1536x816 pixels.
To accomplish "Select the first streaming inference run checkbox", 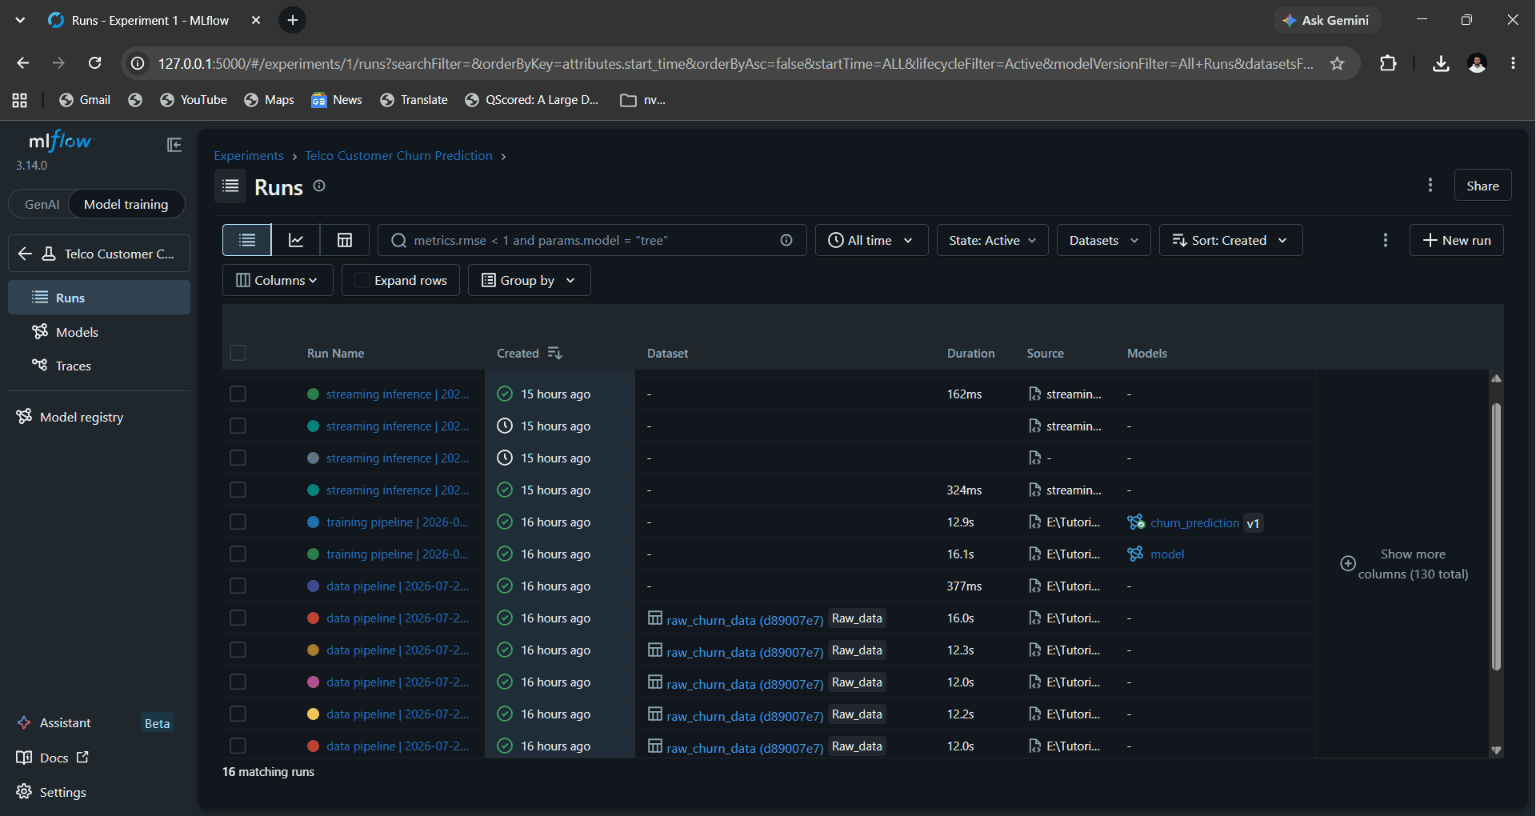I will click(x=238, y=394).
